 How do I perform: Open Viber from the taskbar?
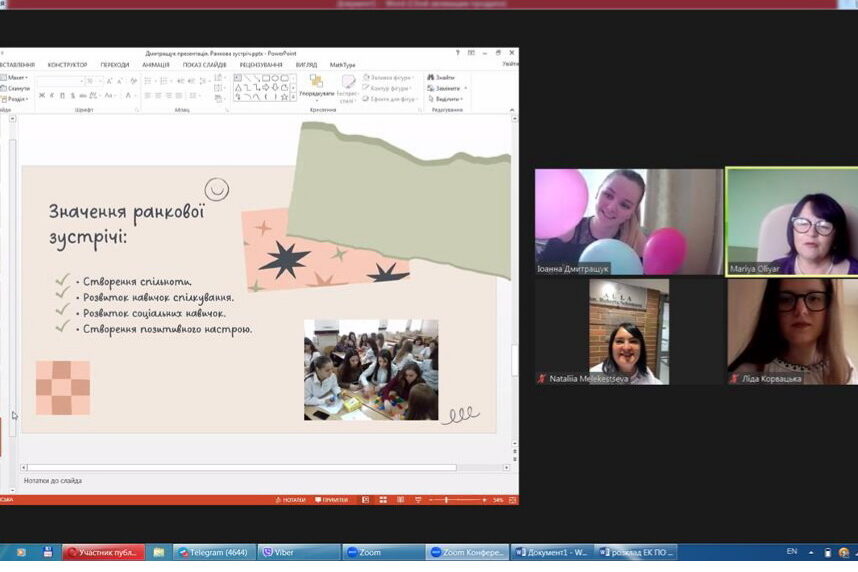tap(299, 552)
